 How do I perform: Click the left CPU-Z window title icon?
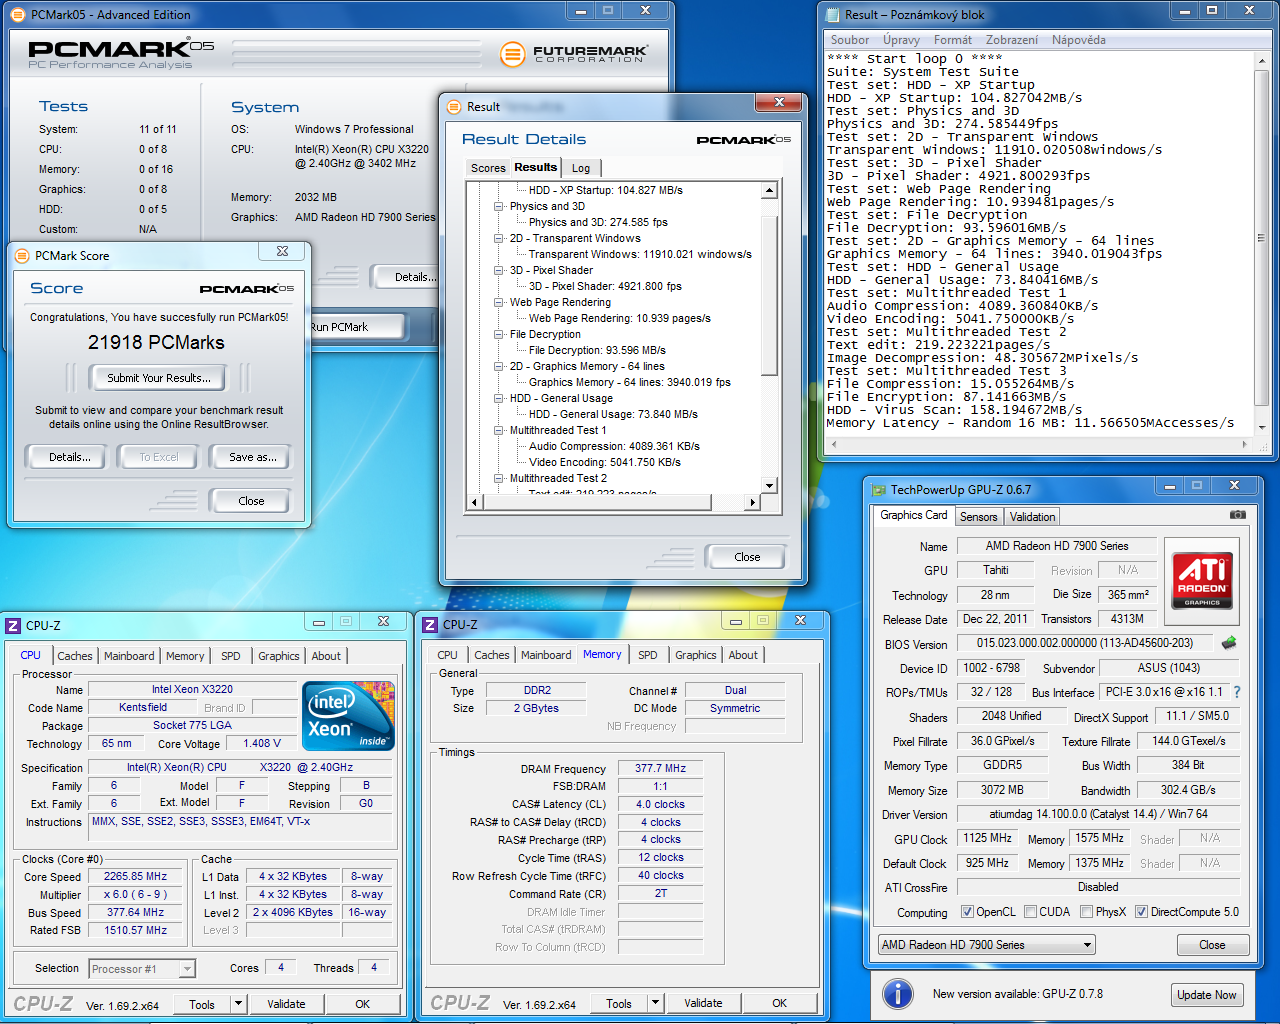(x=13, y=625)
